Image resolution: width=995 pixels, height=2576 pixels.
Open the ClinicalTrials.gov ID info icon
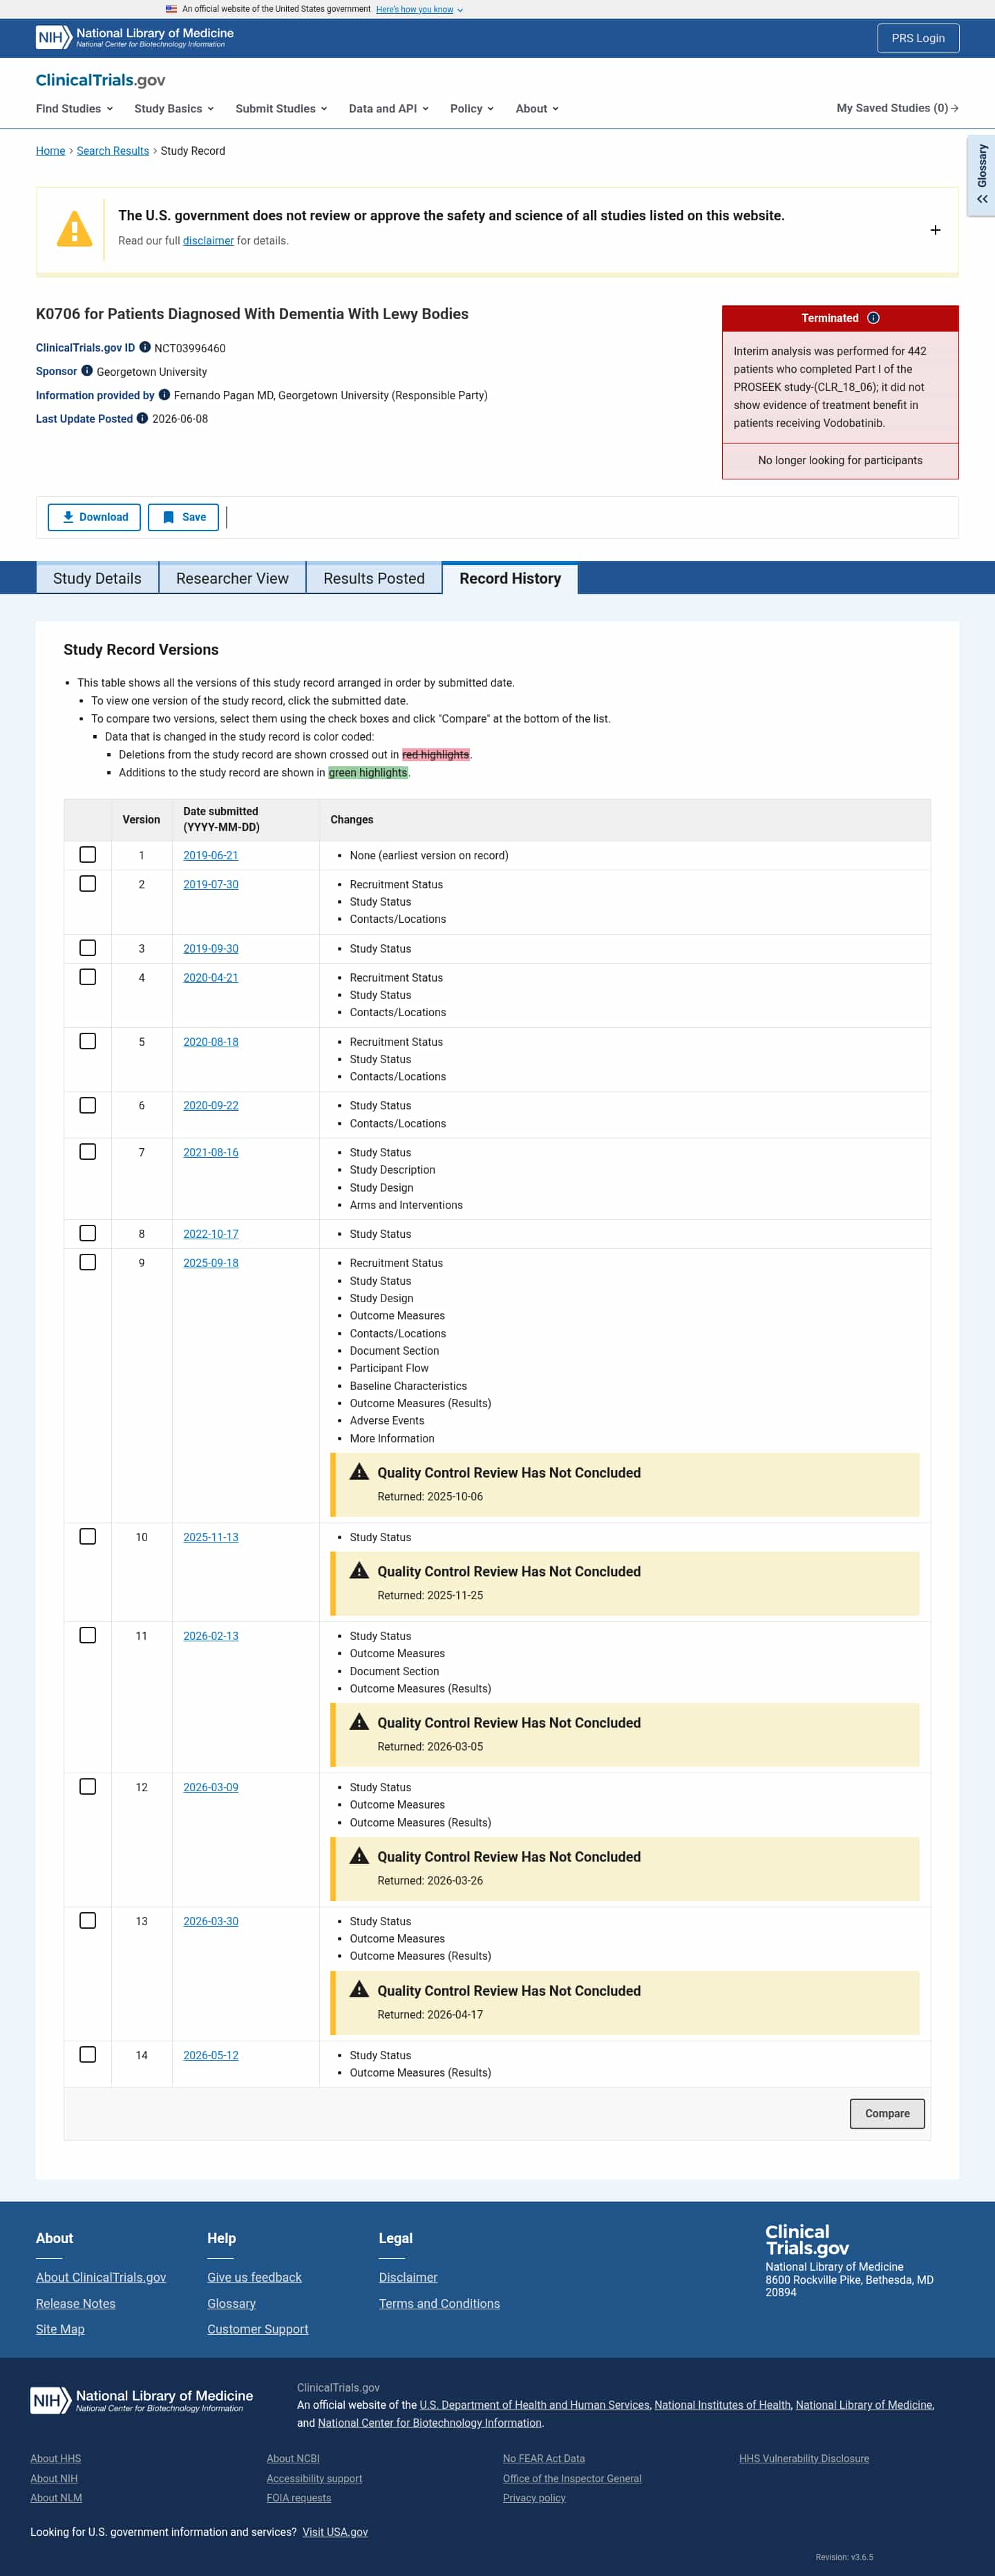pyautogui.click(x=145, y=347)
